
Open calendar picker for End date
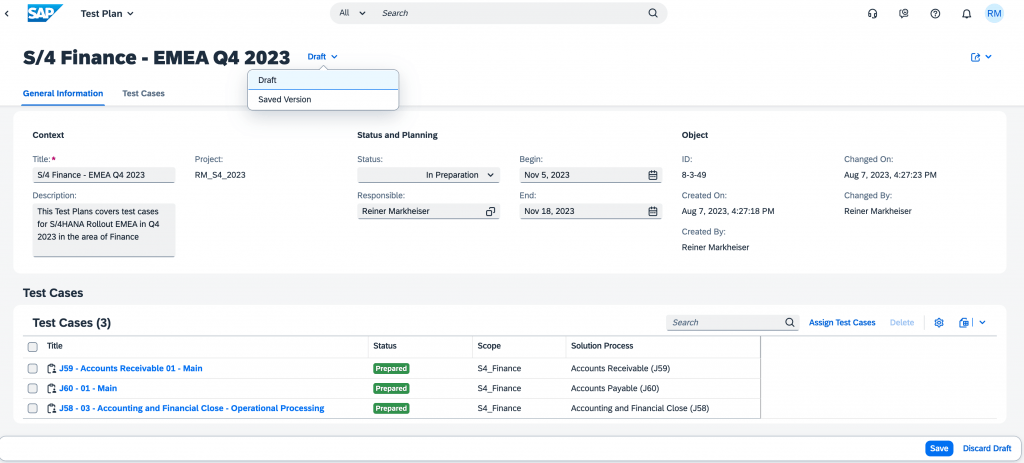click(652, 211)
